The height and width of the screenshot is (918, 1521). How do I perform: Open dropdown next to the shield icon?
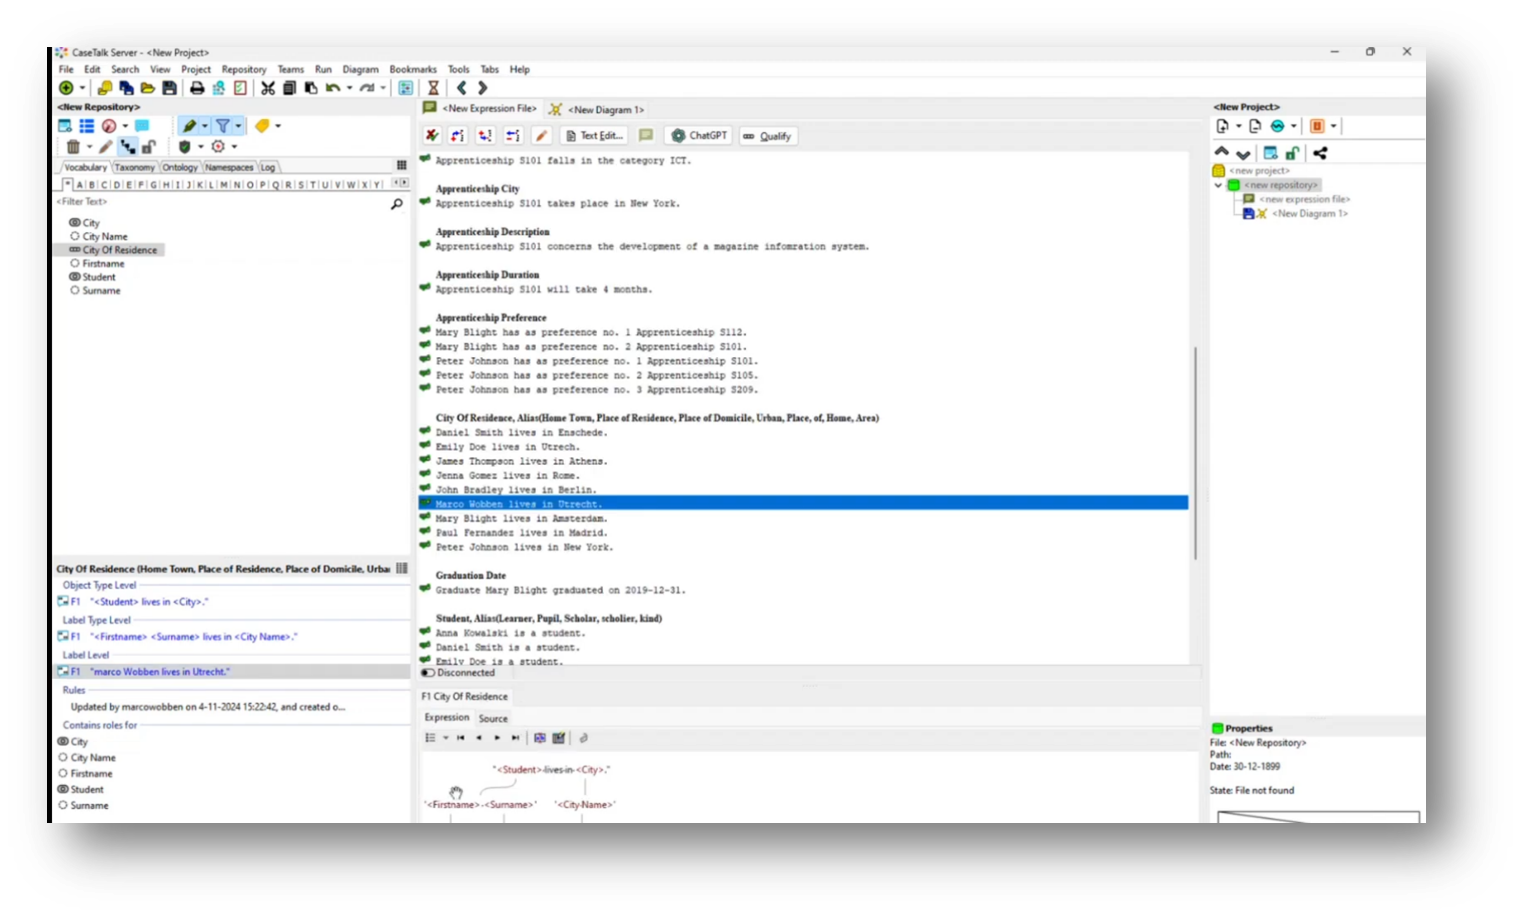coord(200,147)
